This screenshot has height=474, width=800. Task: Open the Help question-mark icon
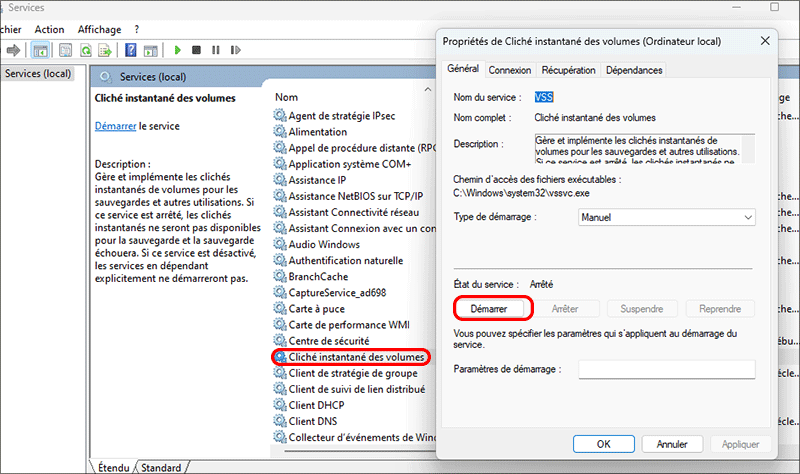[x=131, y=50]
